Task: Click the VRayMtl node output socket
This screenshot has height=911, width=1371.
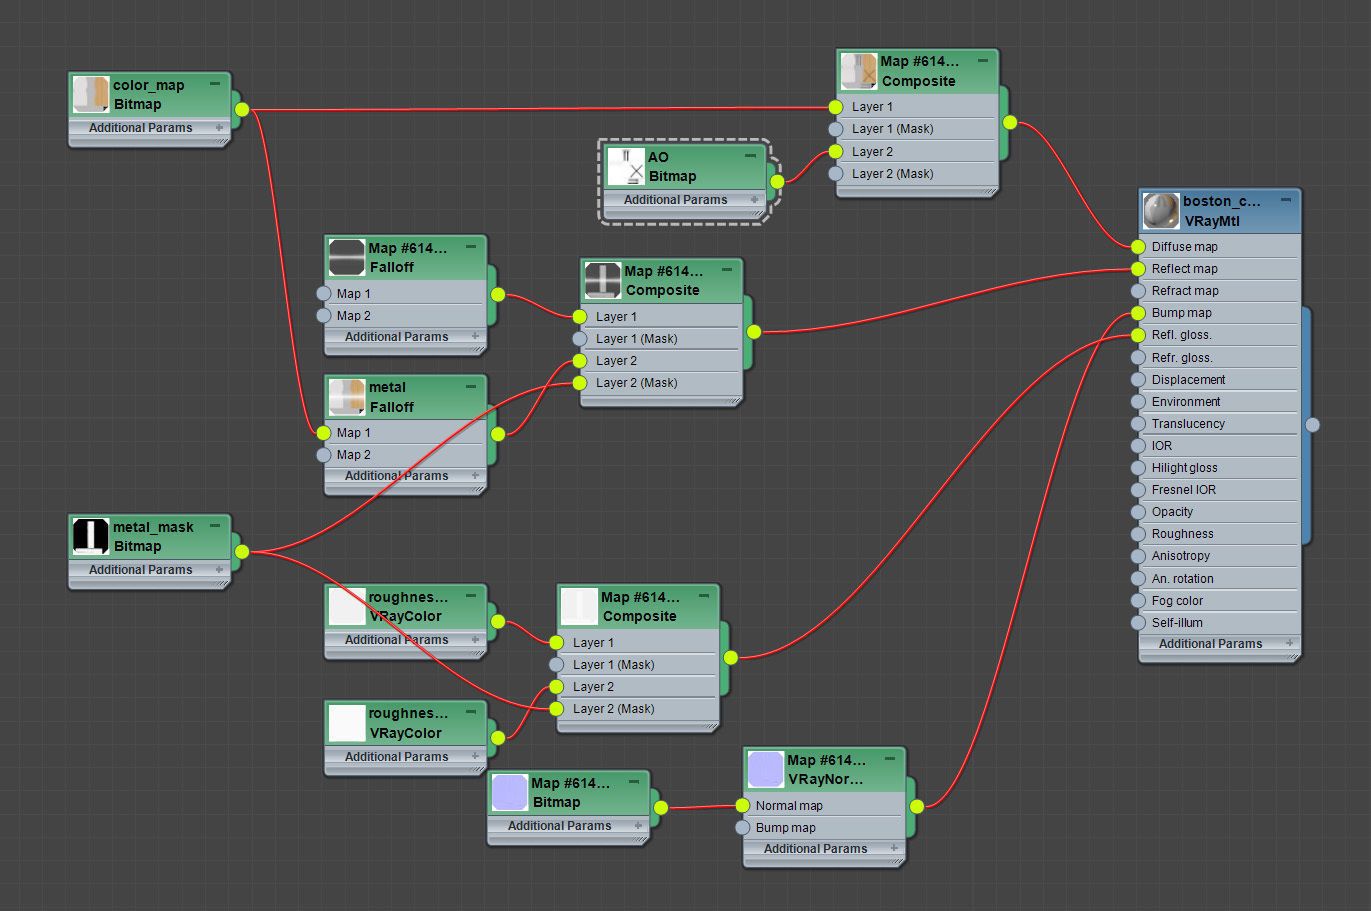Action: pyautogui.click(x=1312, y=425)
